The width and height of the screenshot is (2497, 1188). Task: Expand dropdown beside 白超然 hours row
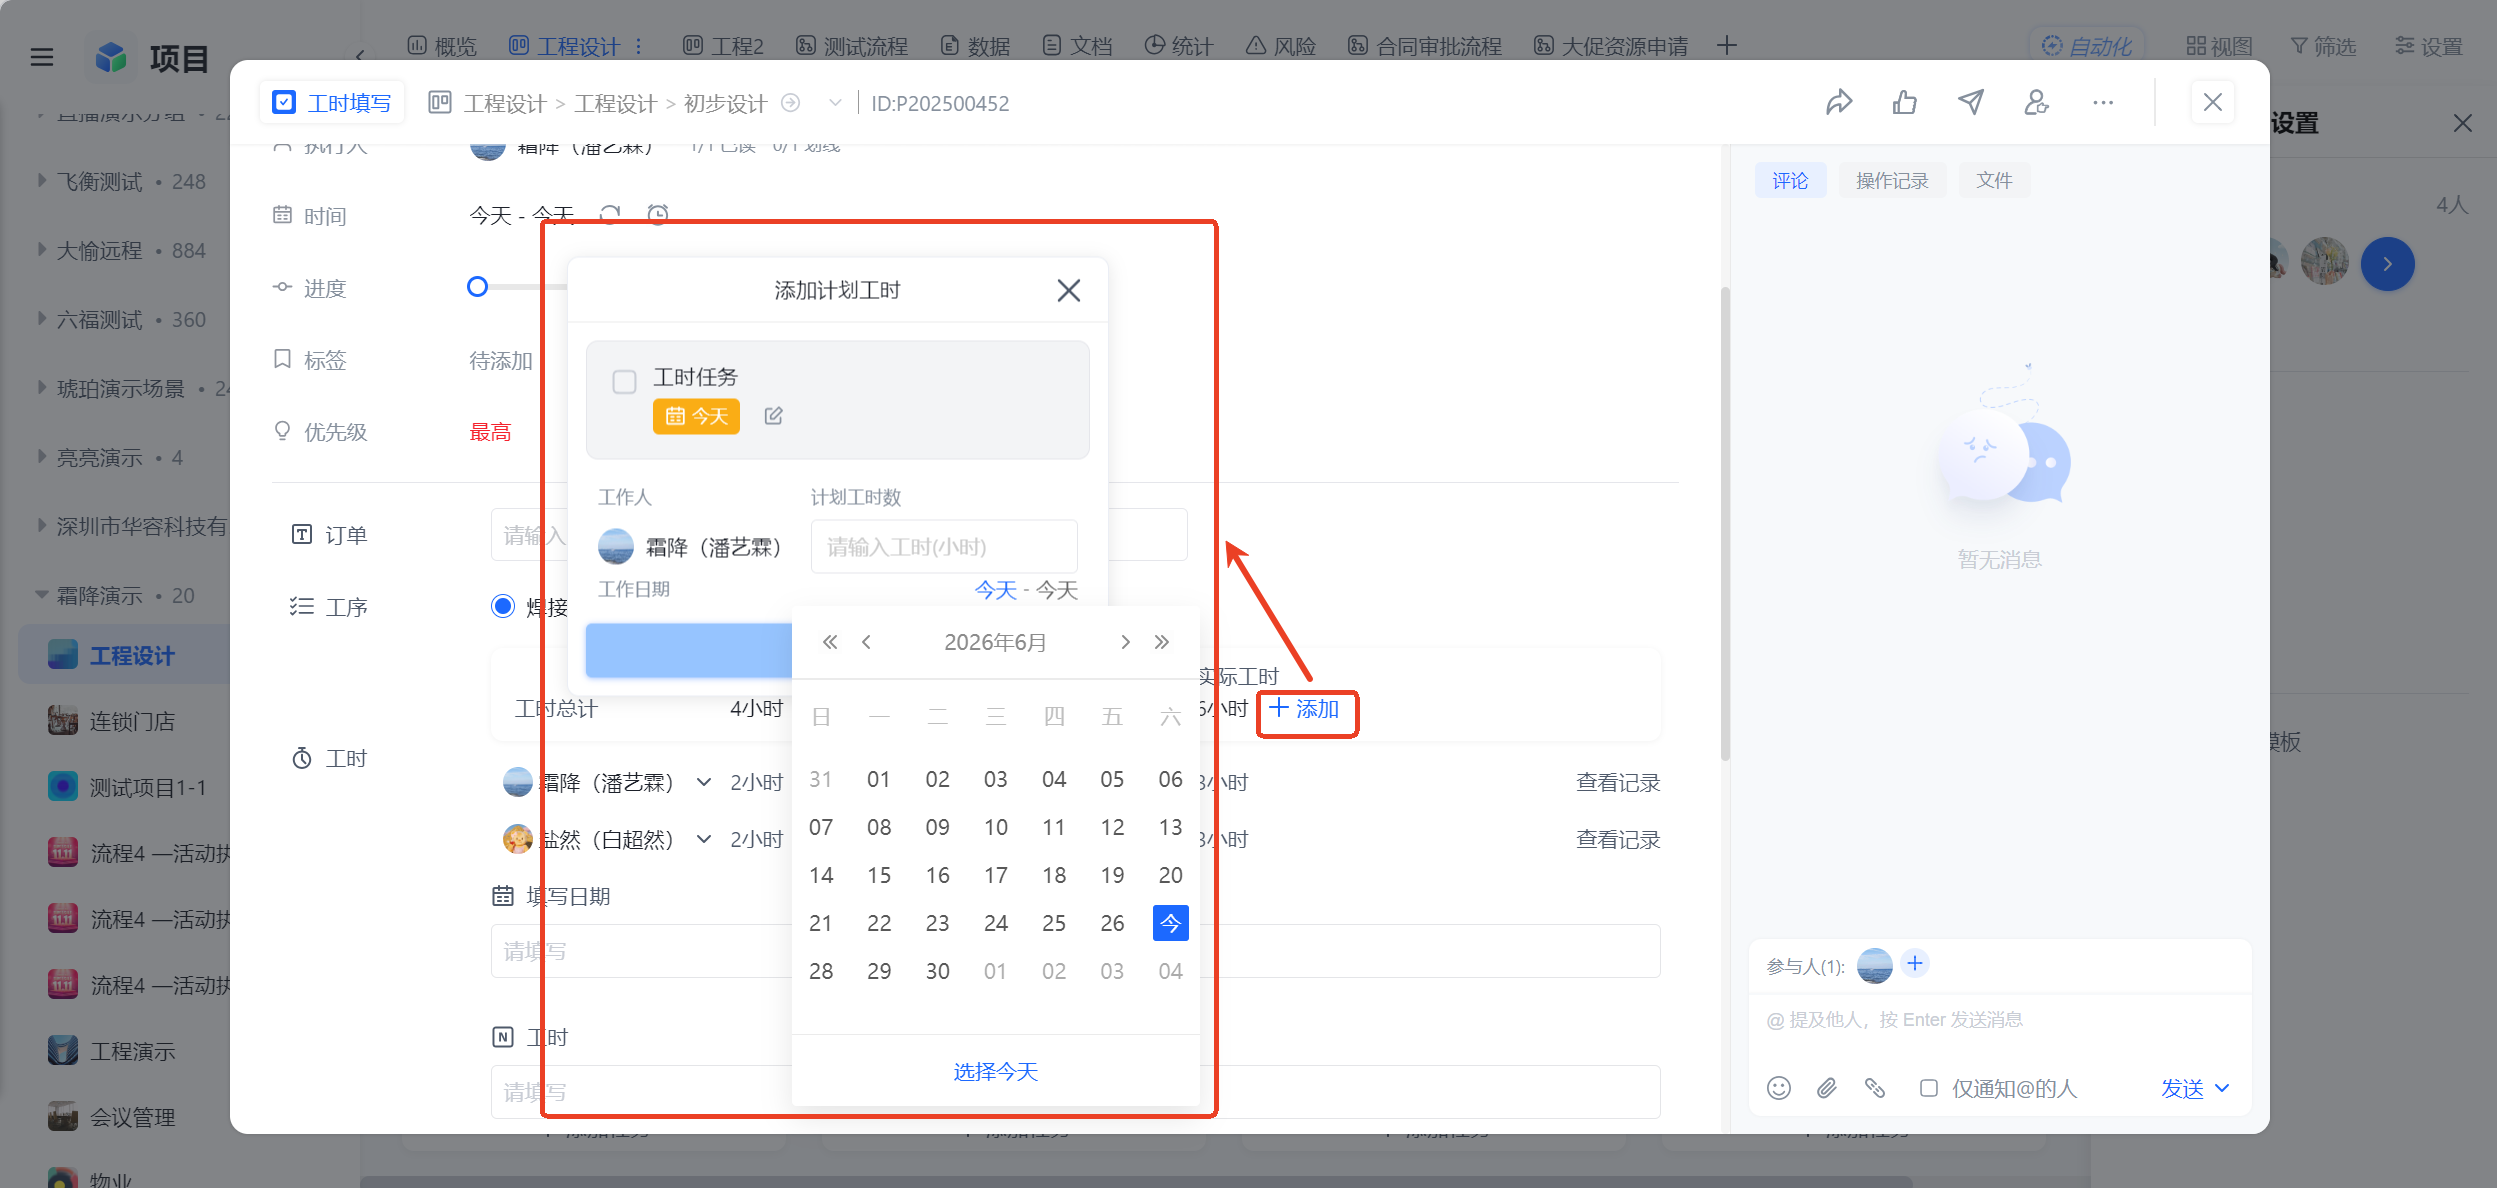[704, 839]
